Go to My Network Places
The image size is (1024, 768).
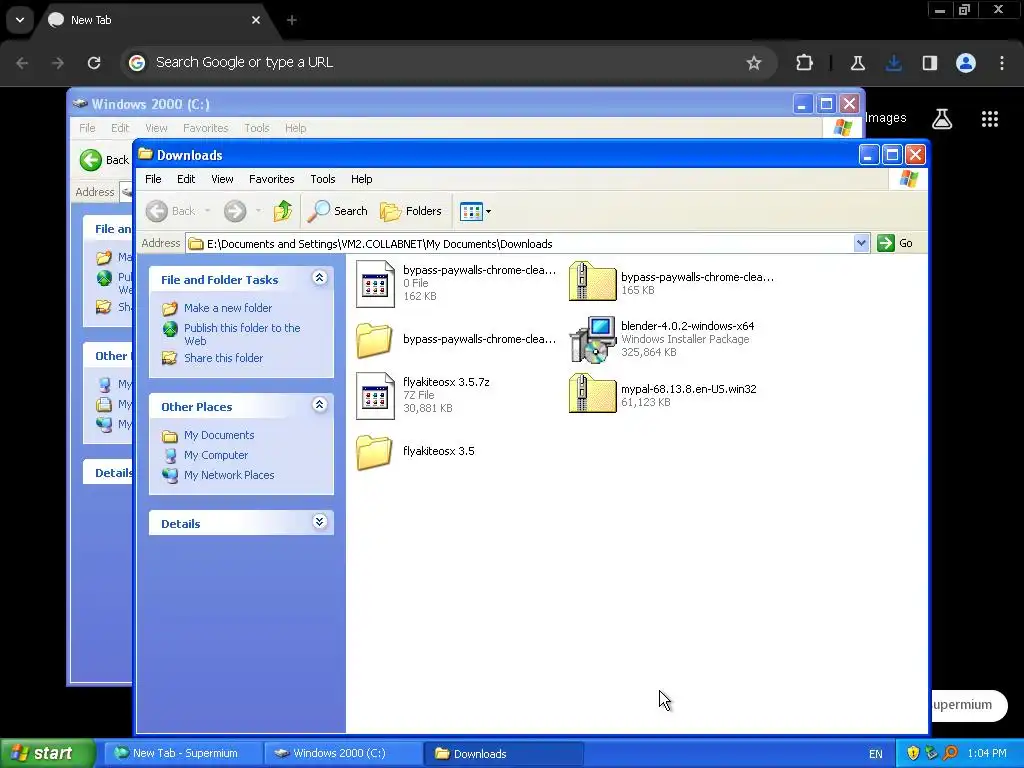tap(229, 475)
